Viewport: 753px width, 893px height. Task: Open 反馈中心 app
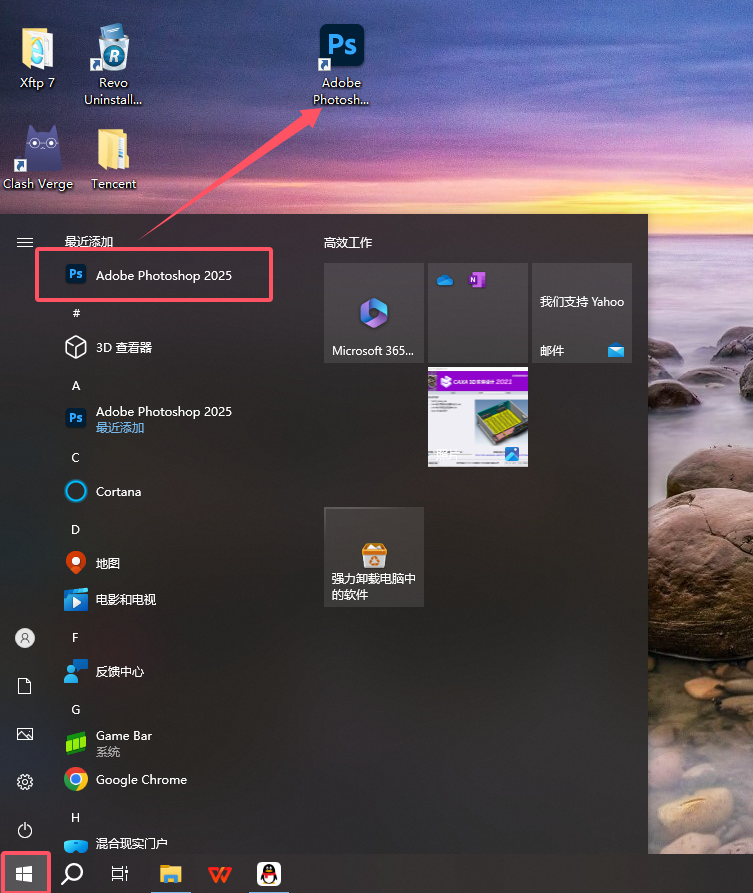coord(105,671)
